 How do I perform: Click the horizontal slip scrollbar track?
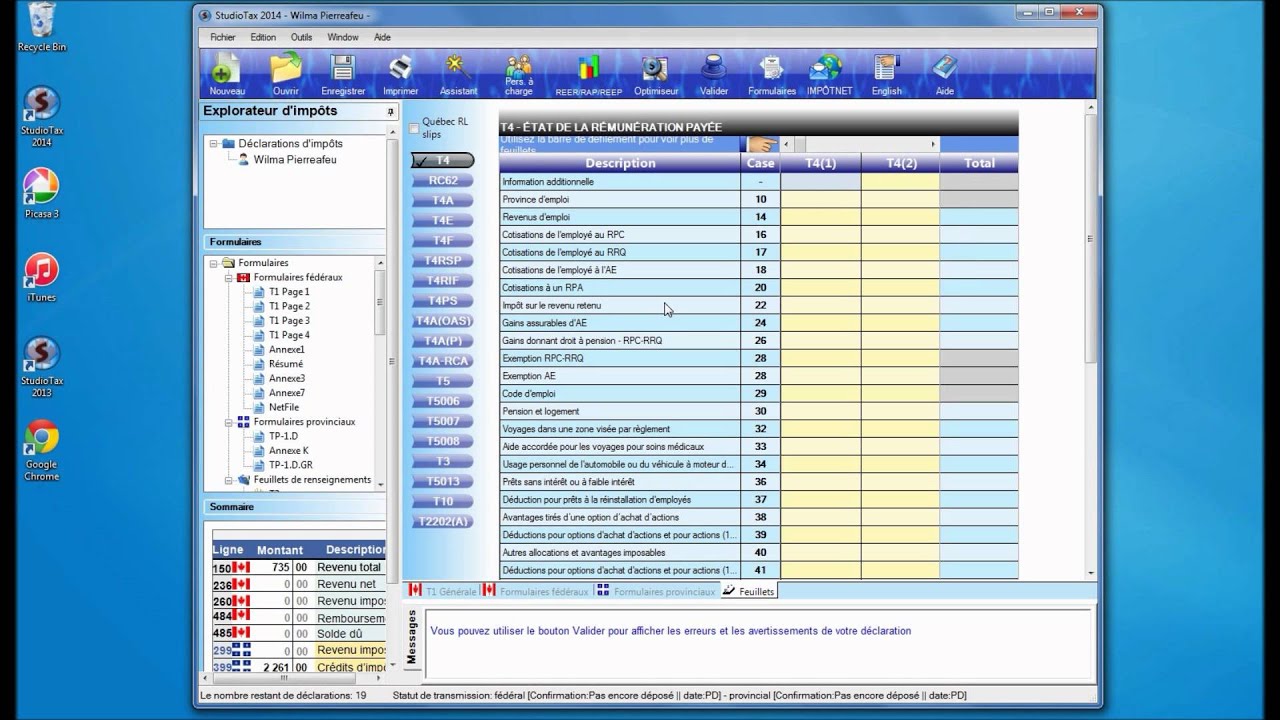(x=860, y=144)
